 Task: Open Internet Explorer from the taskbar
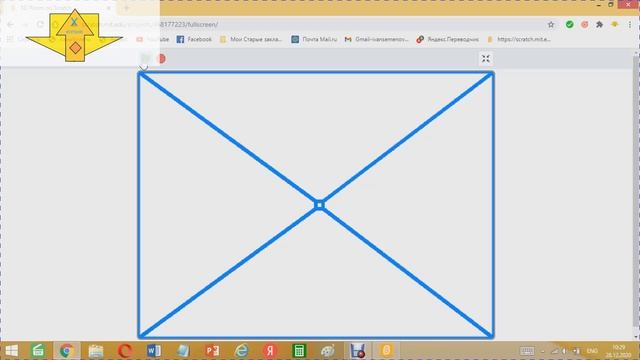pos(241,351)
